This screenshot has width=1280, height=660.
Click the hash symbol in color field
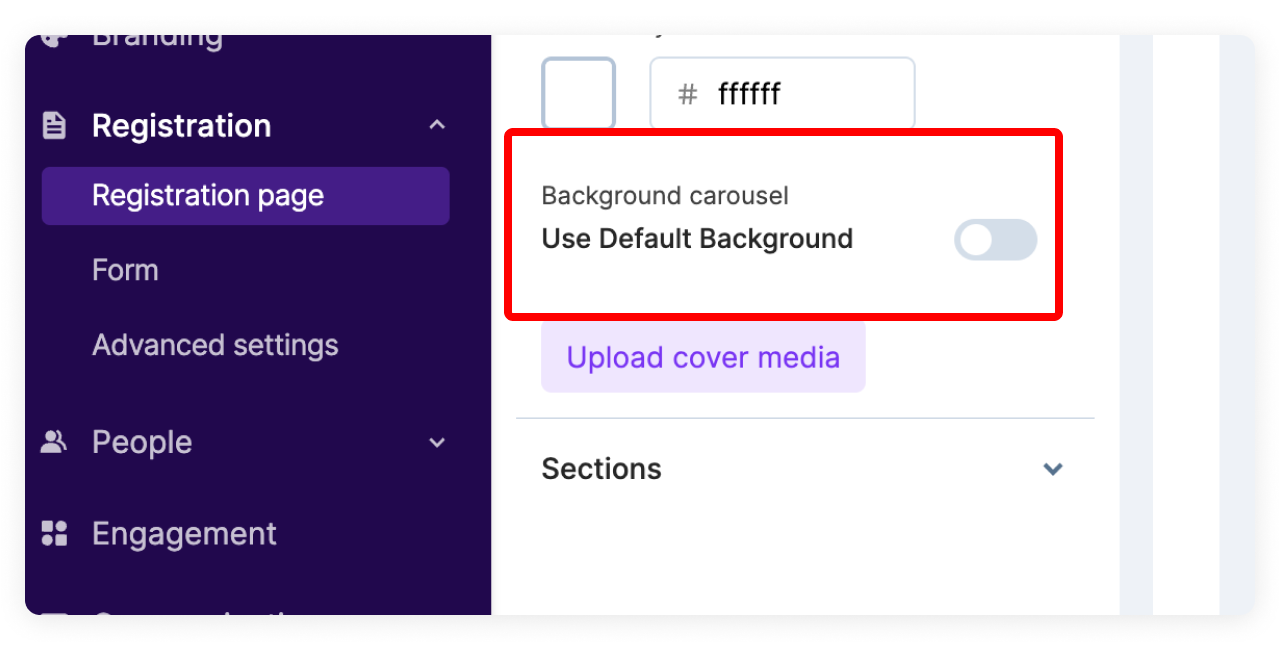pos(687,95)
